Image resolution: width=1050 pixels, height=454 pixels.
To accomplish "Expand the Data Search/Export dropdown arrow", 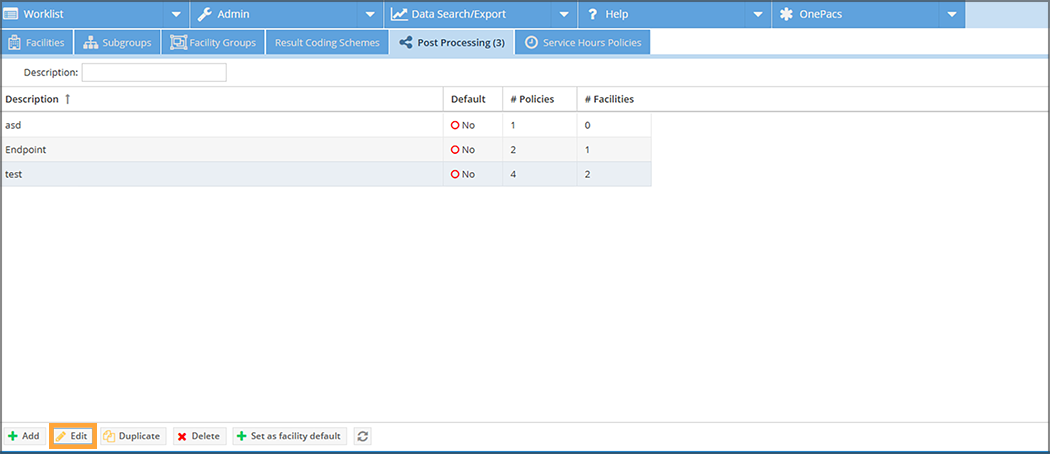I will [x=563, y=15].
